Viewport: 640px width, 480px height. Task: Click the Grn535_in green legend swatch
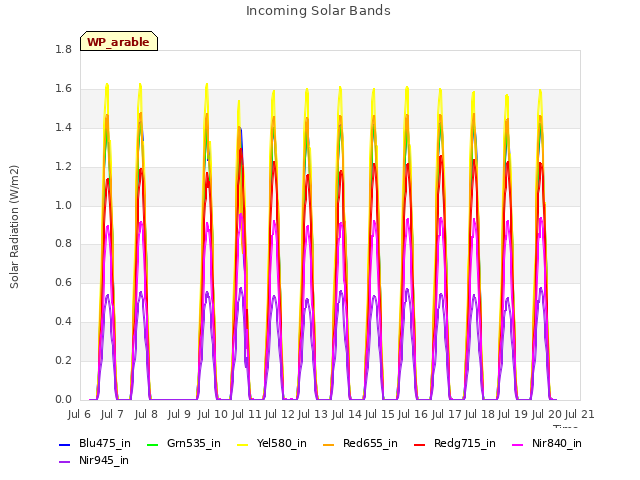coord(152,445)
